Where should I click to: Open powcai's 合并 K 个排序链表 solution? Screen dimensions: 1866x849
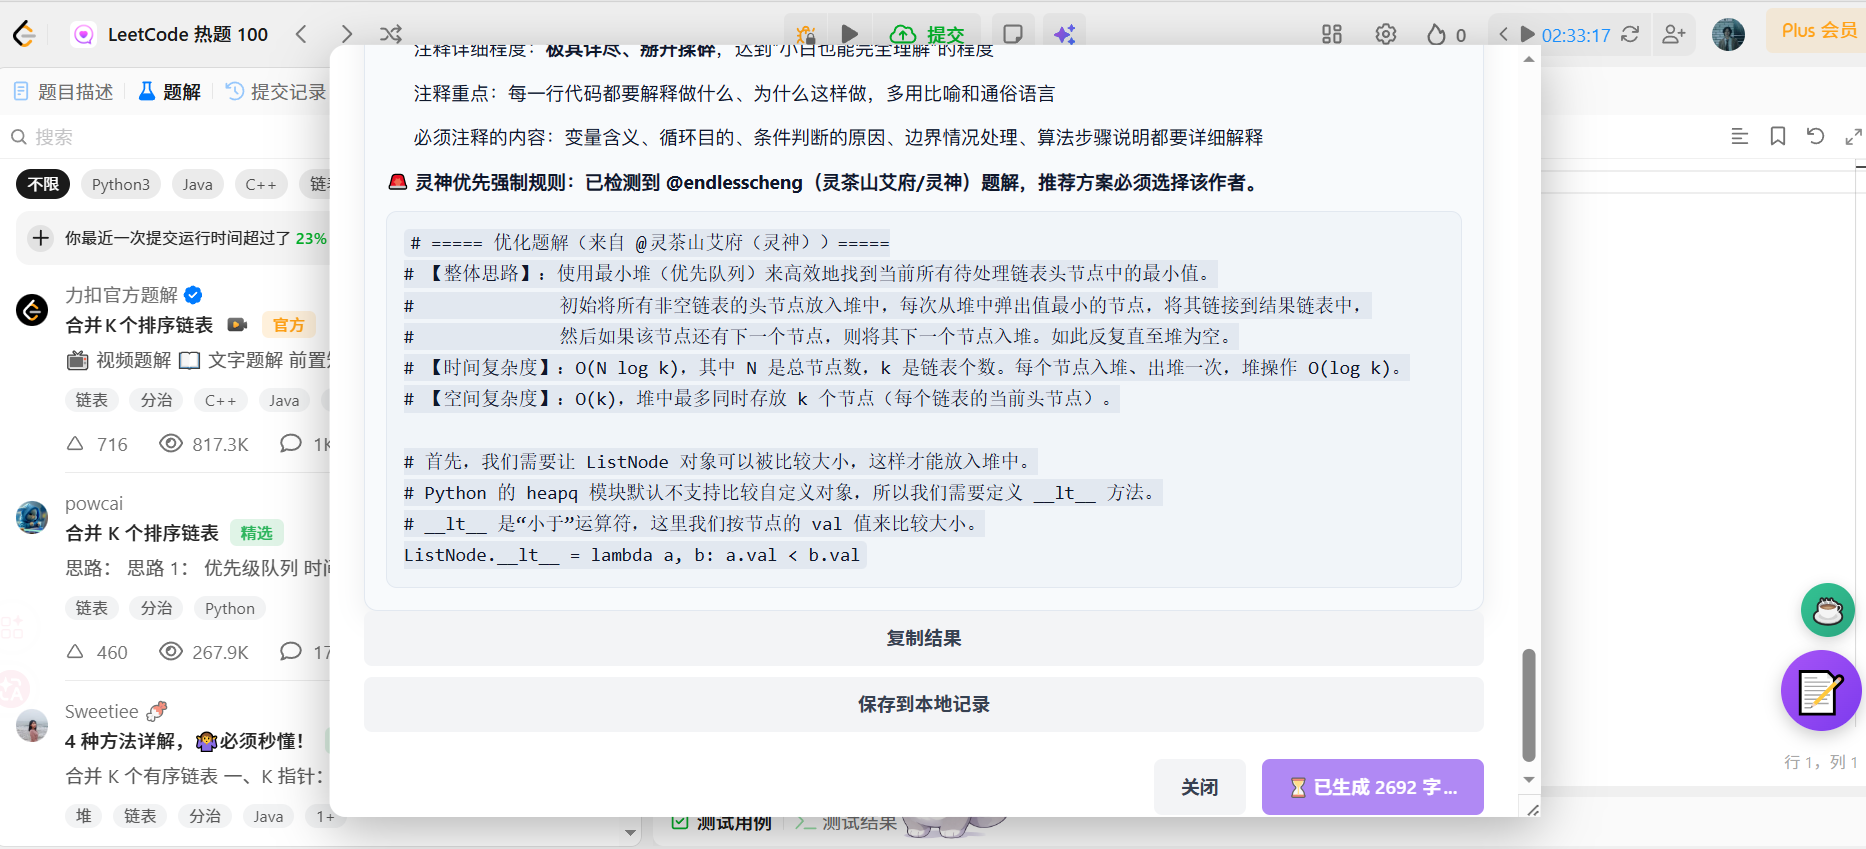142,533
